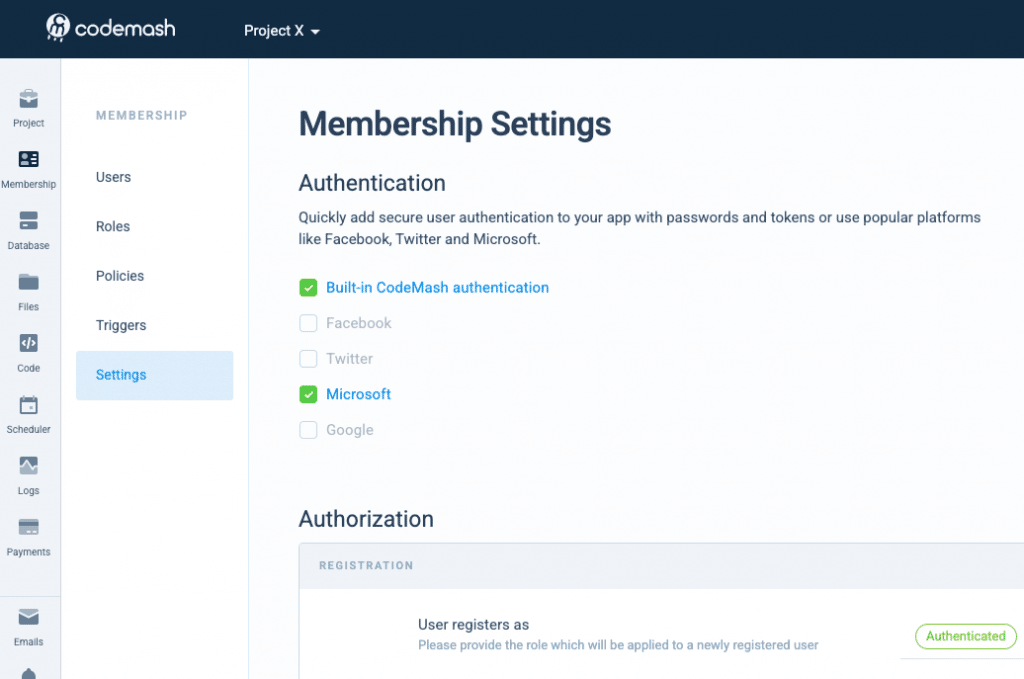View the Logs icon

point(29,466)
